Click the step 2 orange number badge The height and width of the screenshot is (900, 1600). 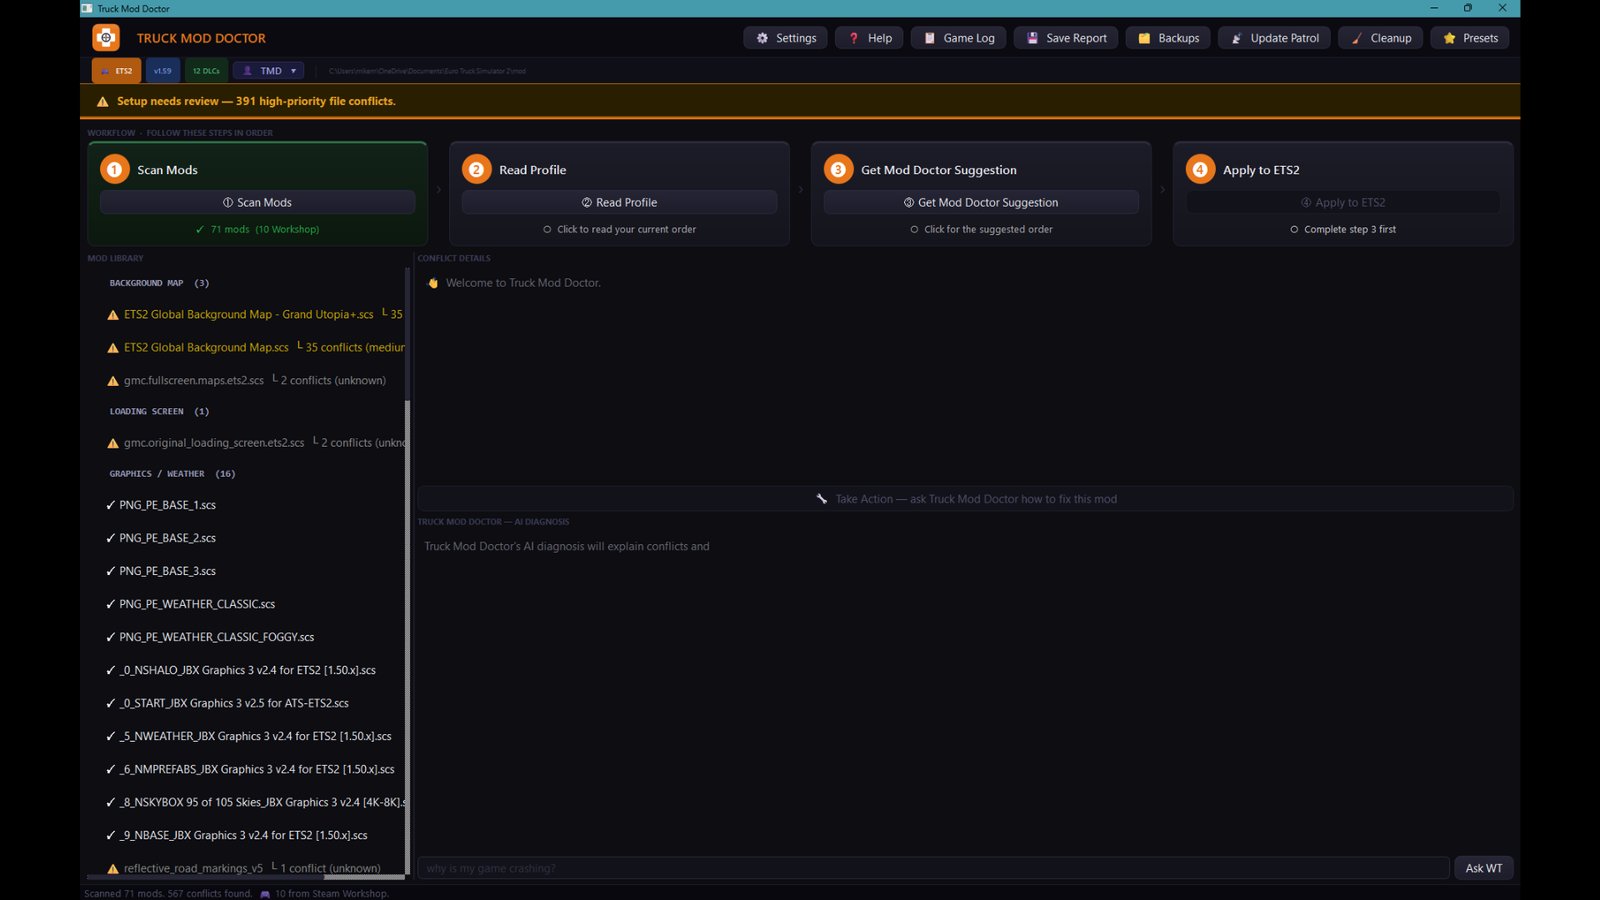[476, 169]
